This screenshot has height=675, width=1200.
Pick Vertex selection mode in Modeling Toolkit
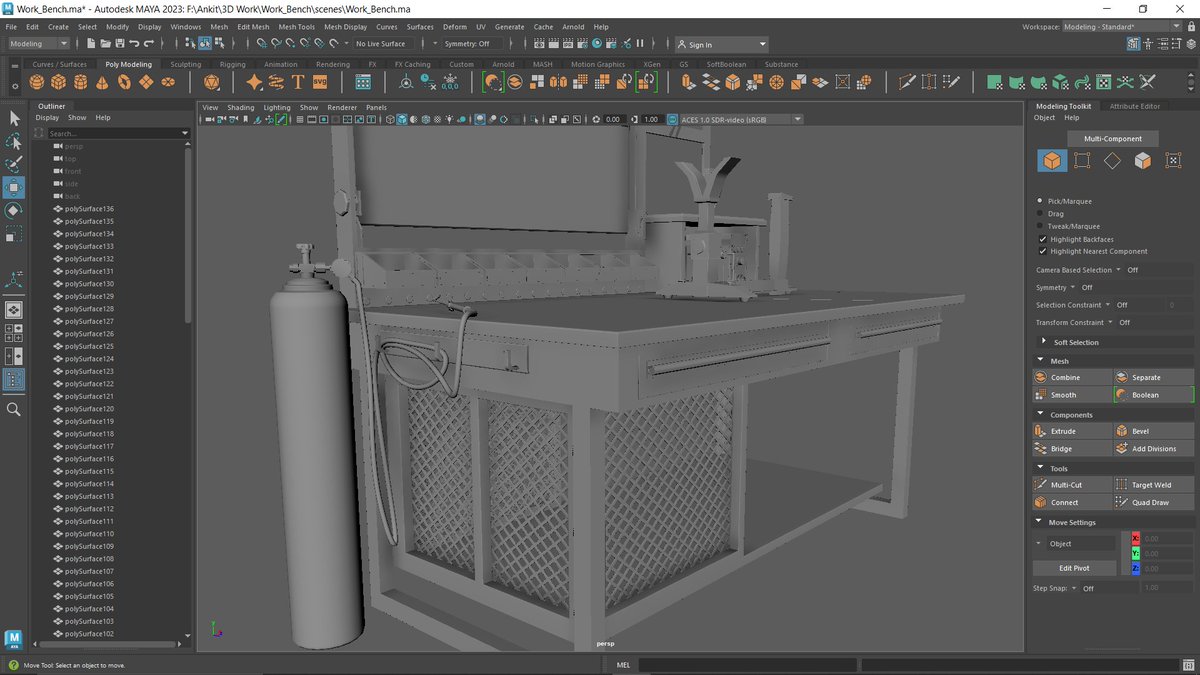1082,160
